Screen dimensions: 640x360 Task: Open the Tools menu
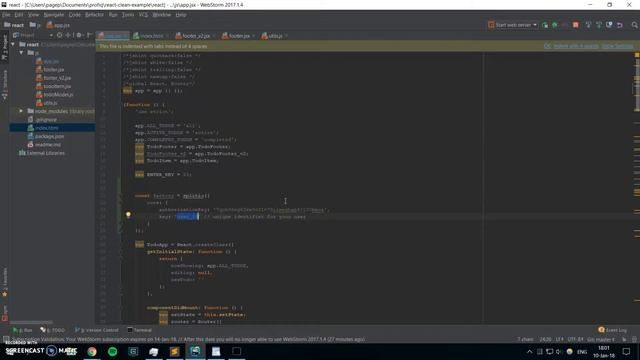click(x=128, y=15)
